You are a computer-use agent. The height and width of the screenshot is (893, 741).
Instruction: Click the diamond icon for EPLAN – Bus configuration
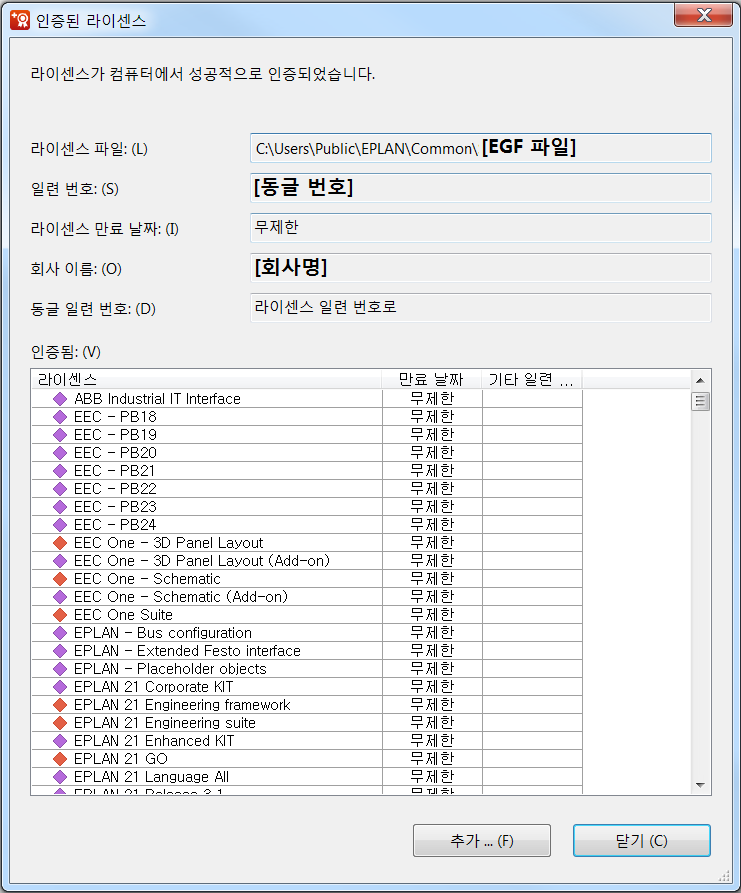[x=60, y=633]
